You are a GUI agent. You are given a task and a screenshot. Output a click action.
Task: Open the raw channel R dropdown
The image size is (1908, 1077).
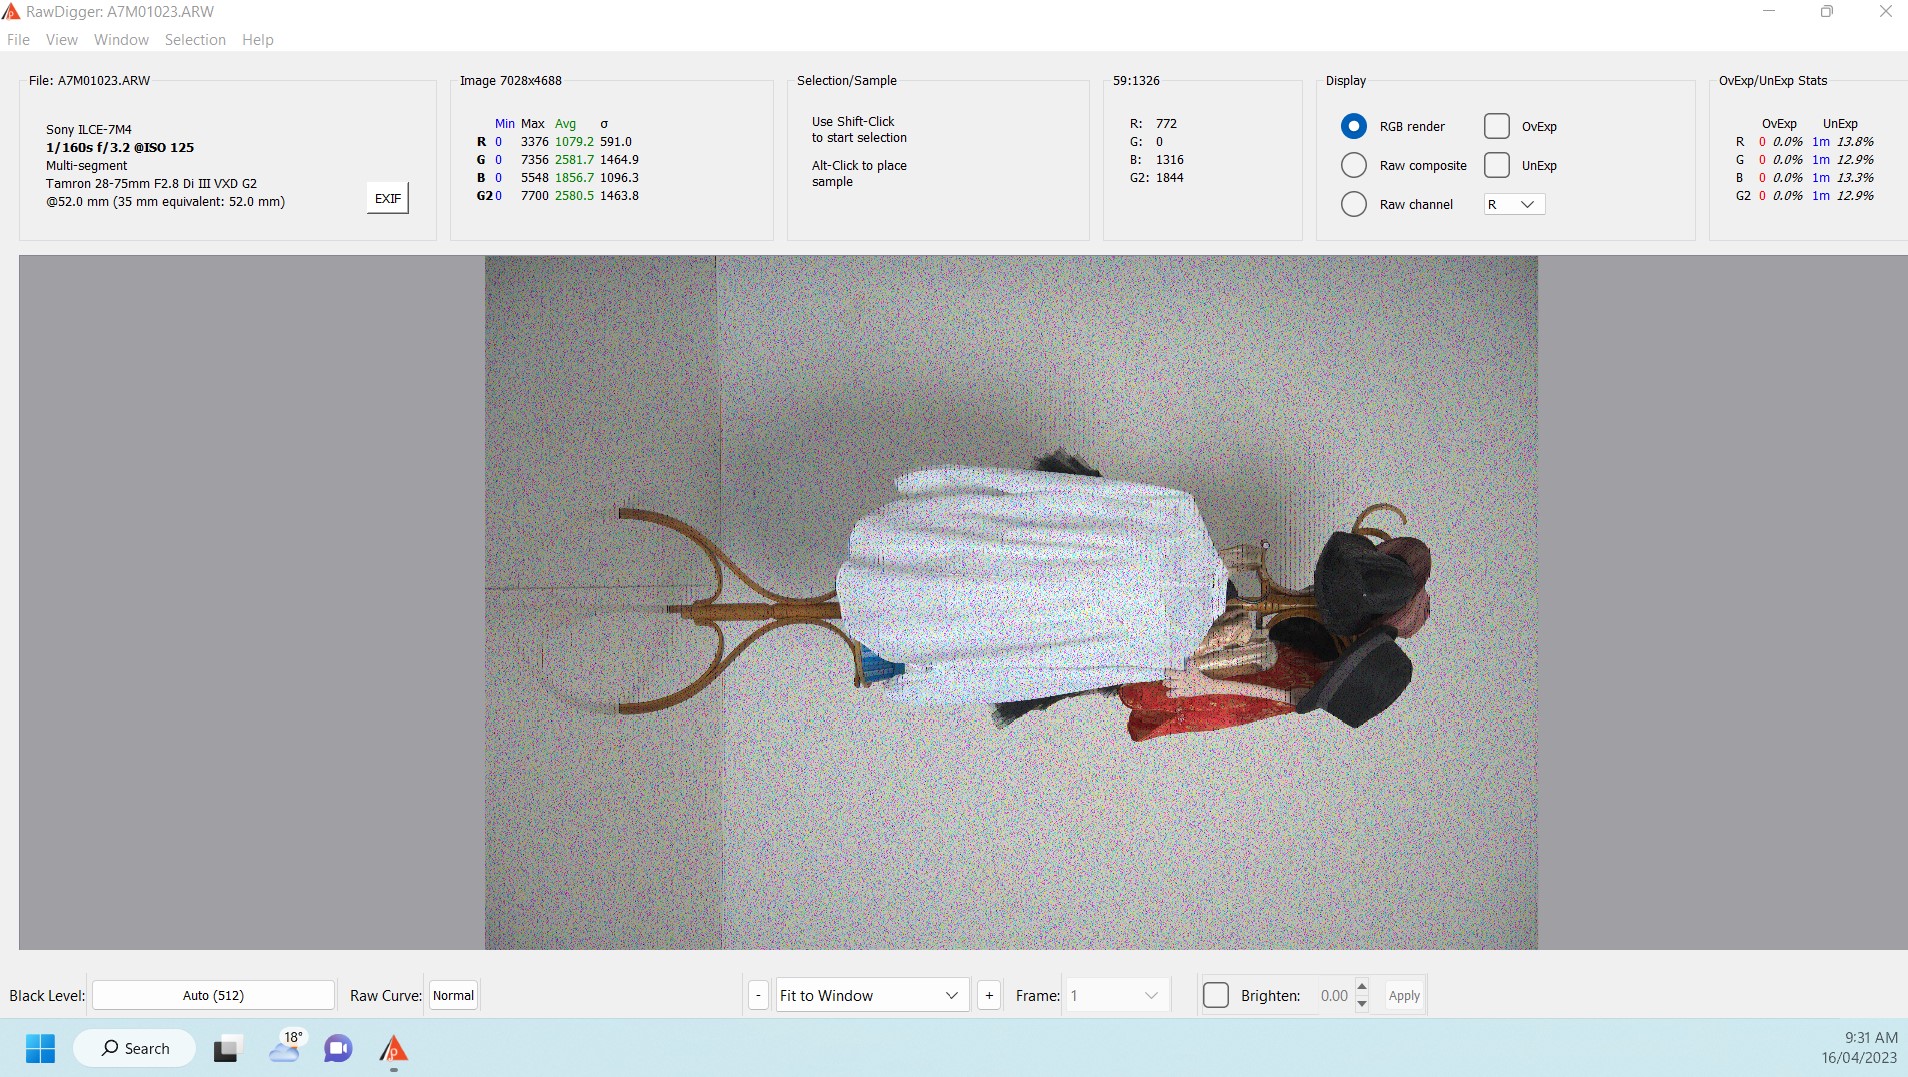[x=1514, y=204]
